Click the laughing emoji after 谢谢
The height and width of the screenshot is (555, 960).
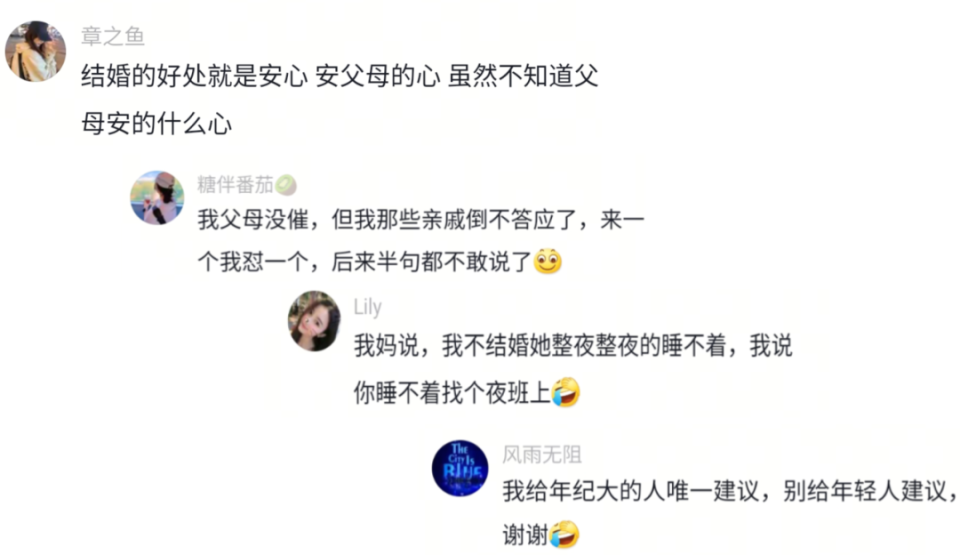564,535
